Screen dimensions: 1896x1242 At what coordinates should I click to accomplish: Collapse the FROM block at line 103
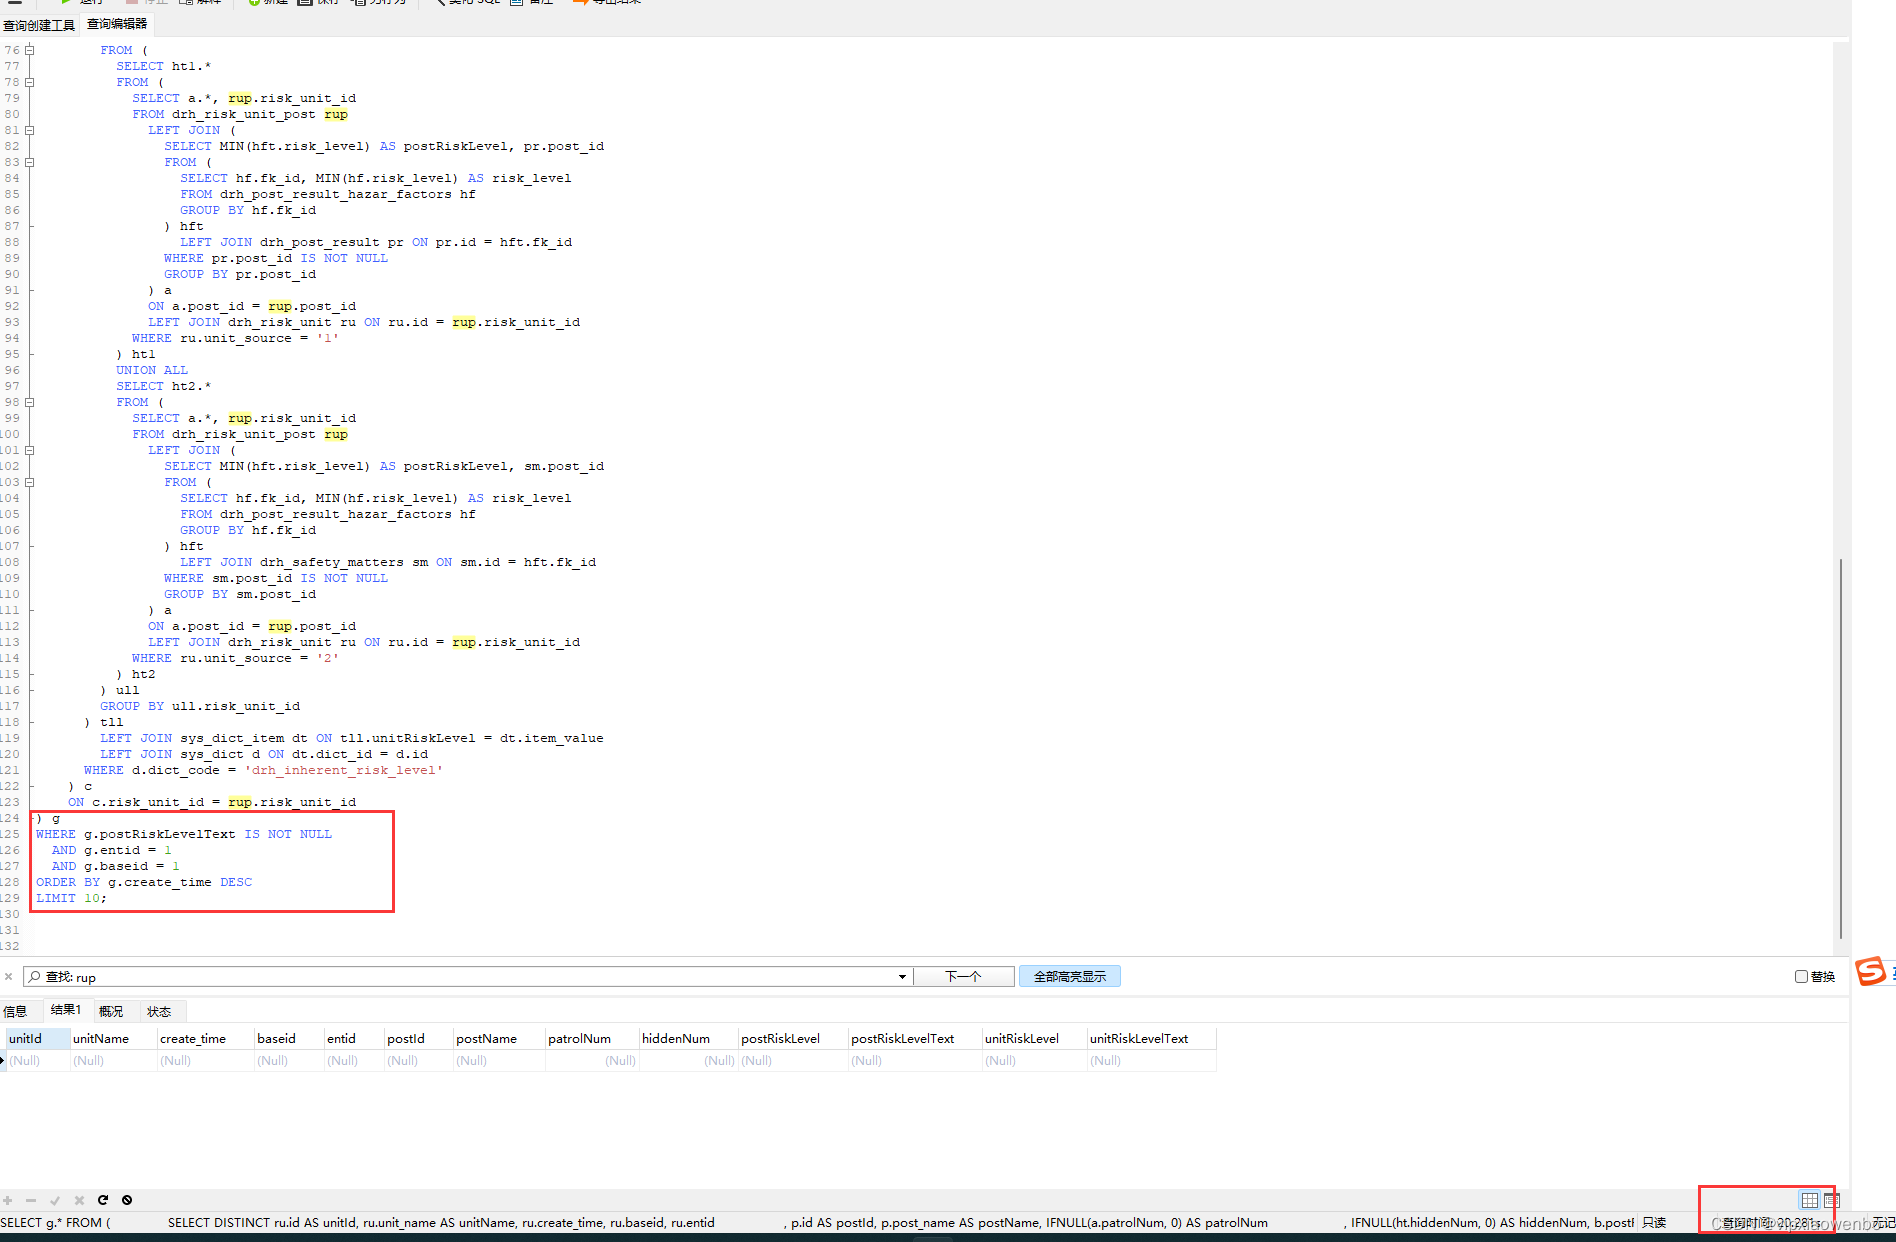pyautogui.click(x=30, y=482)
